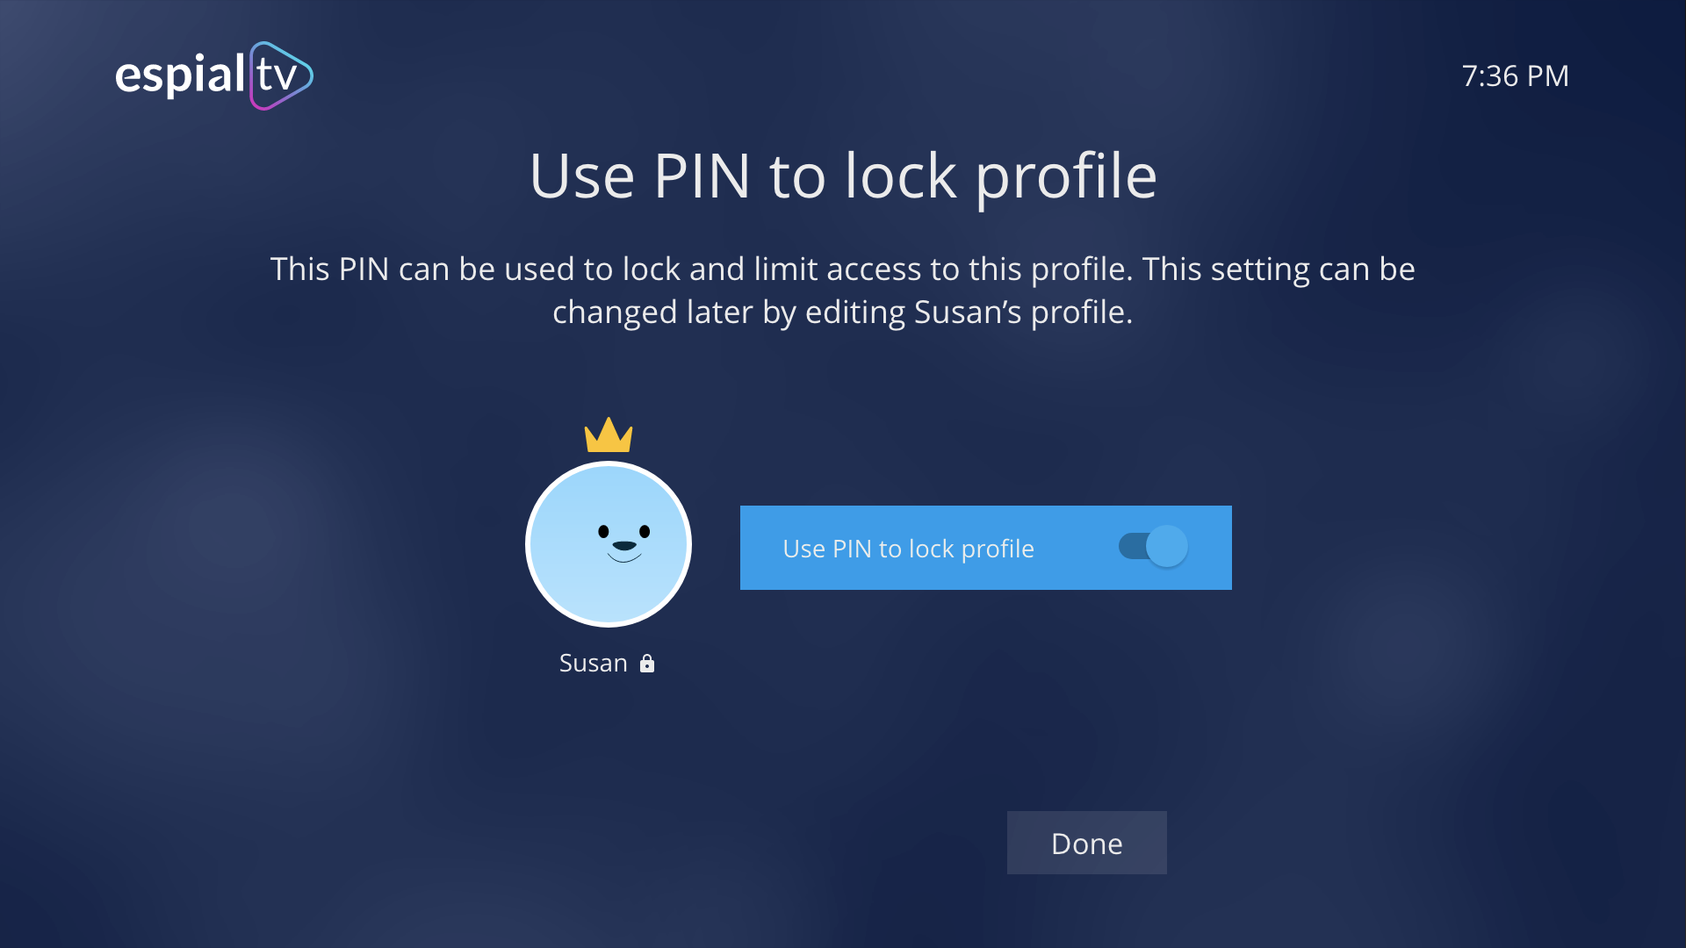Click the play-triangle tv icon in logo

281,76
